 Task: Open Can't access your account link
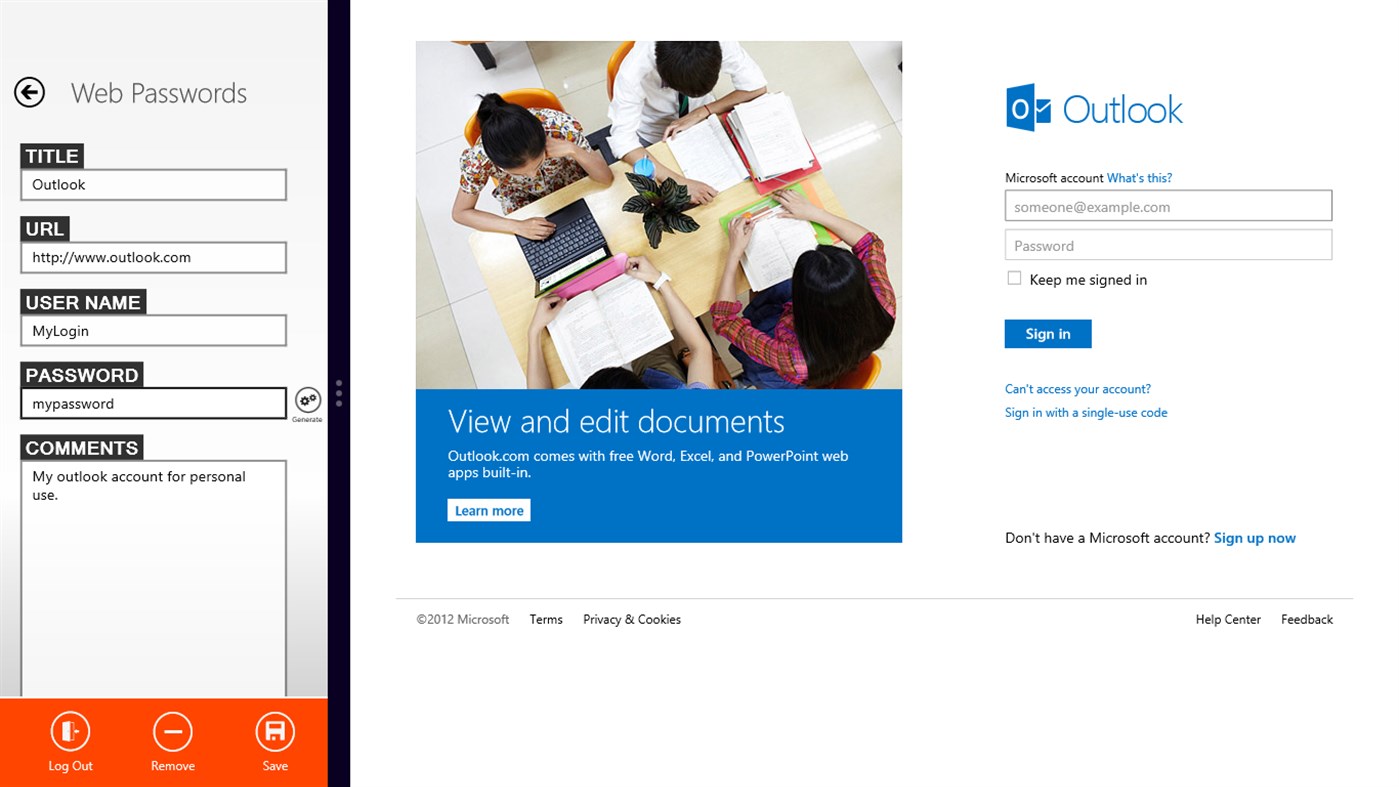(1077, 389)
